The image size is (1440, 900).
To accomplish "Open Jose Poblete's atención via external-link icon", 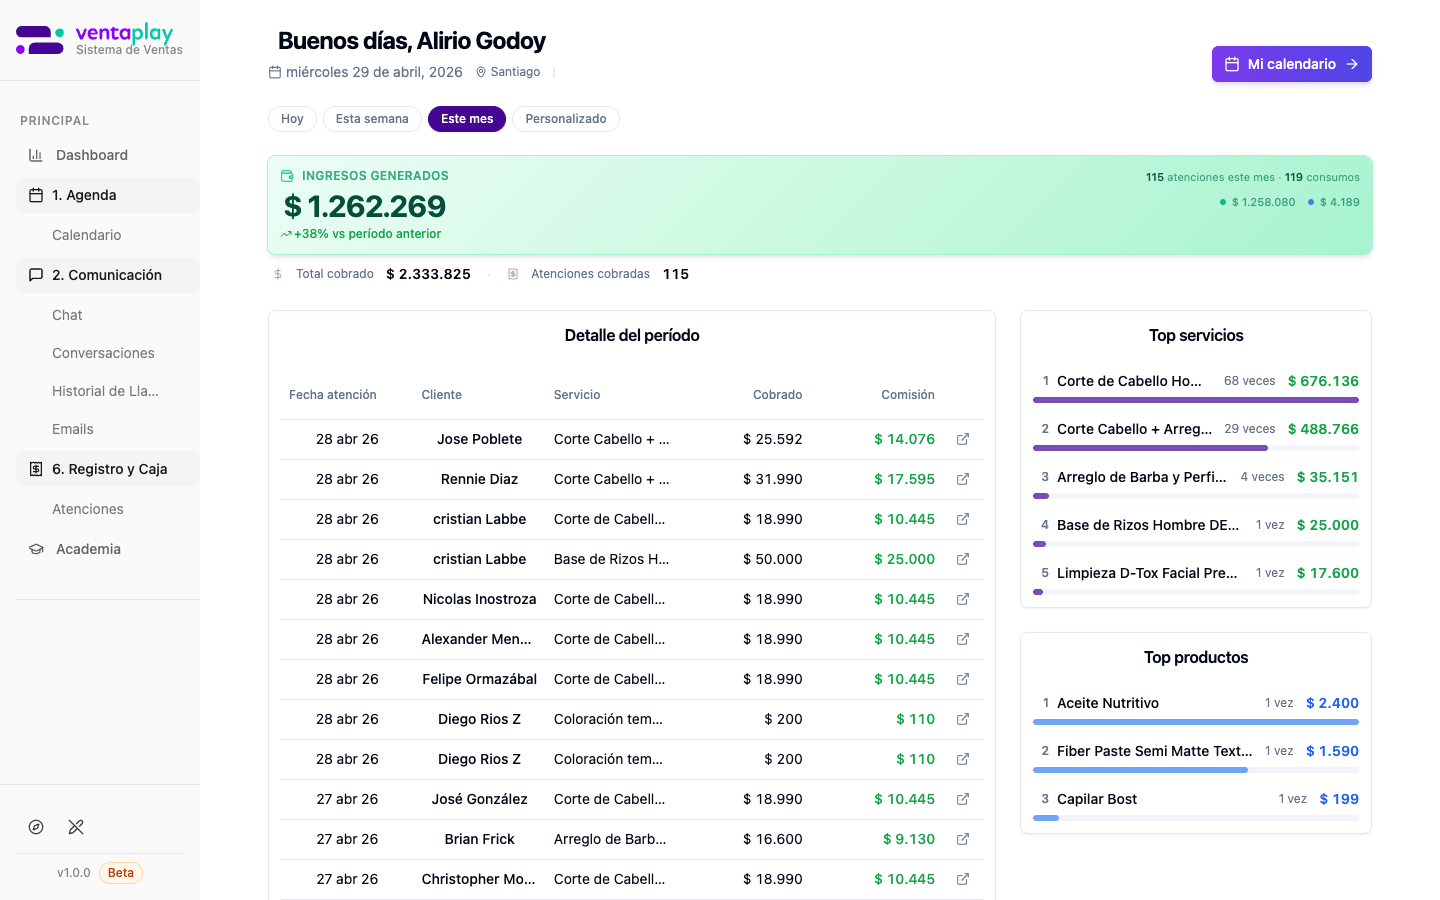I will pyautogui.click(x=962, y=439).
